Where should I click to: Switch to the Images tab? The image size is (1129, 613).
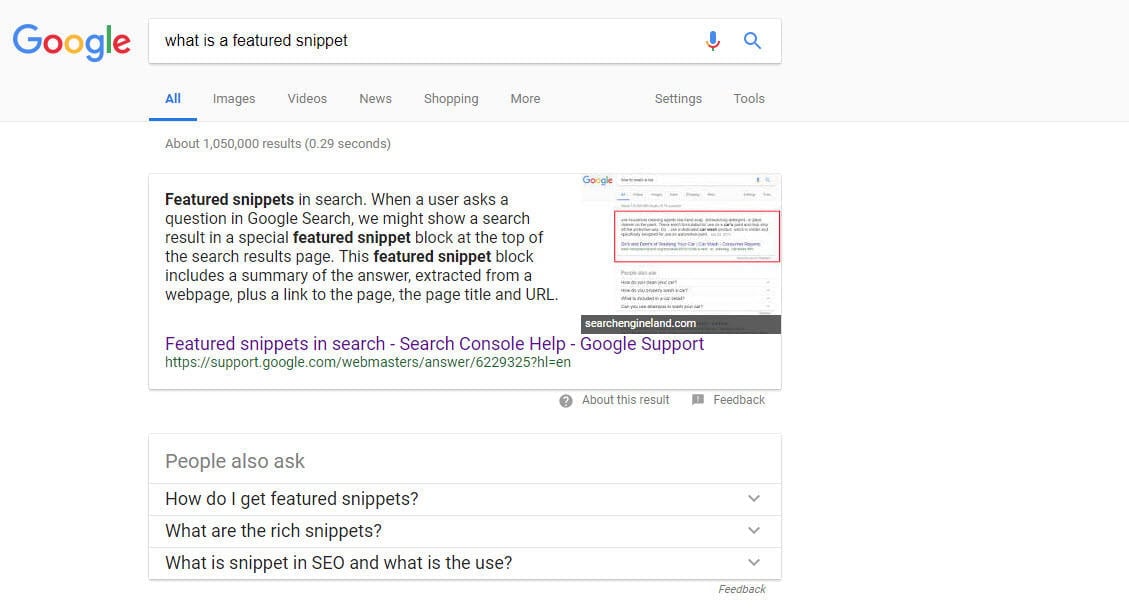point(234,99)
